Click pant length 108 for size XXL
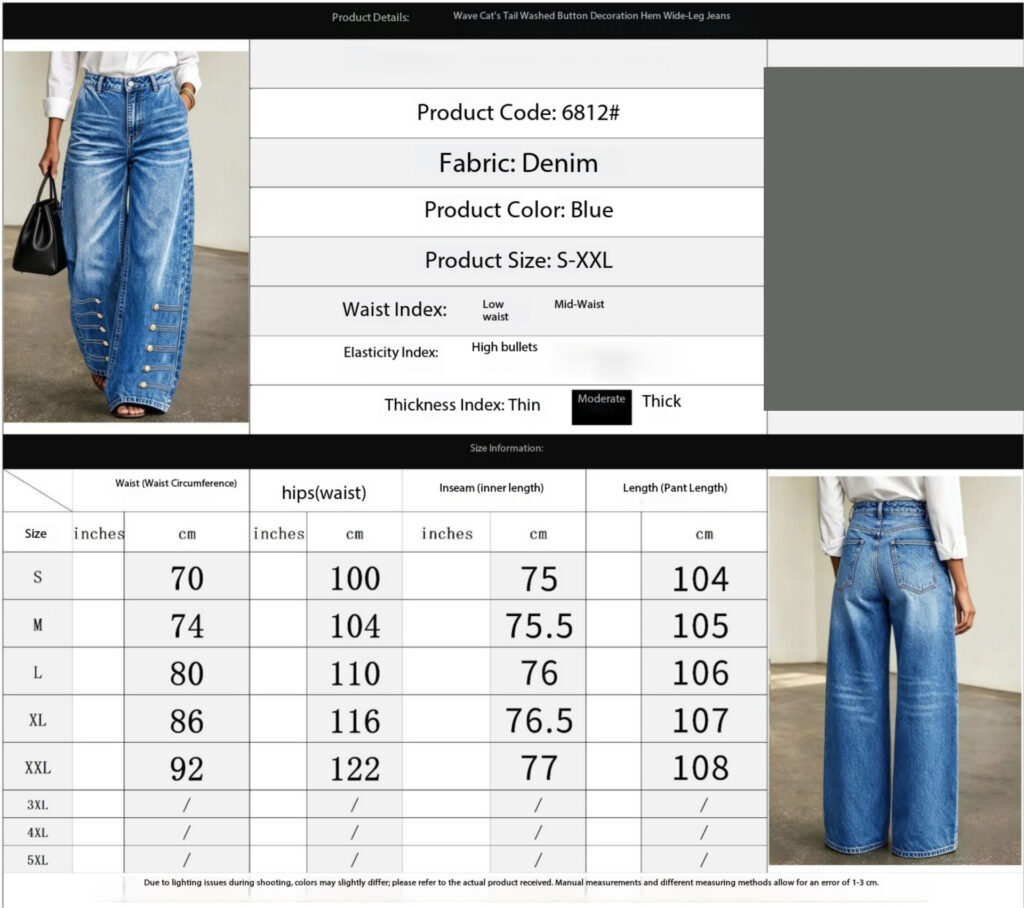Viewport: 1024px width, 908px height. pyautogui.click(x=700, y=768)
